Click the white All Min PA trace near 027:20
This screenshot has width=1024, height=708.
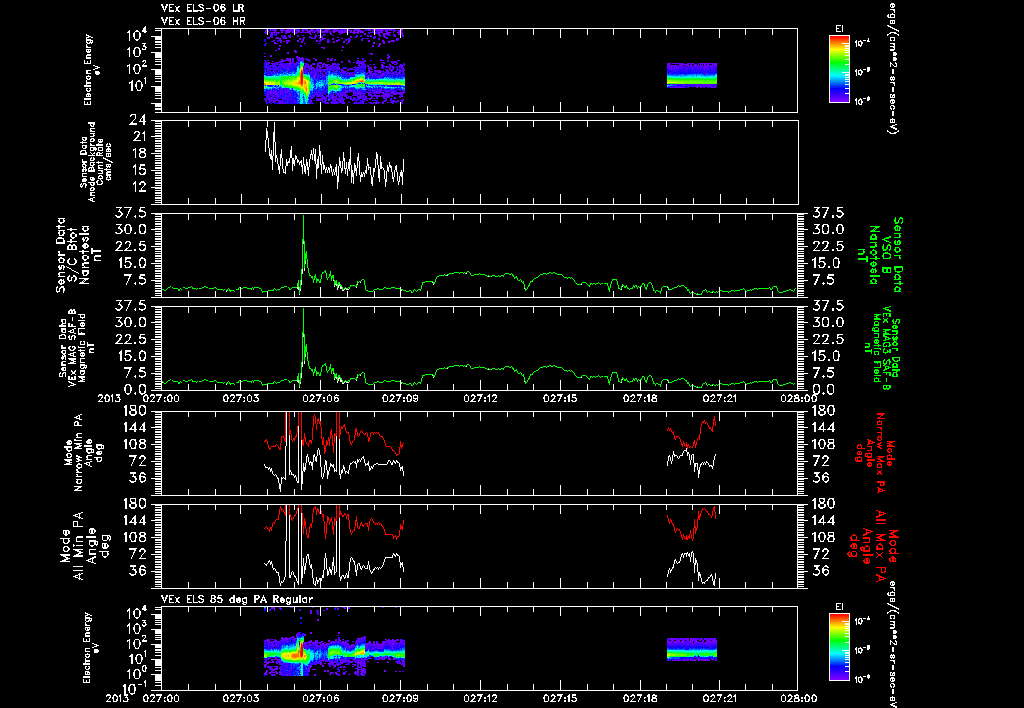(x=692, y=568)
